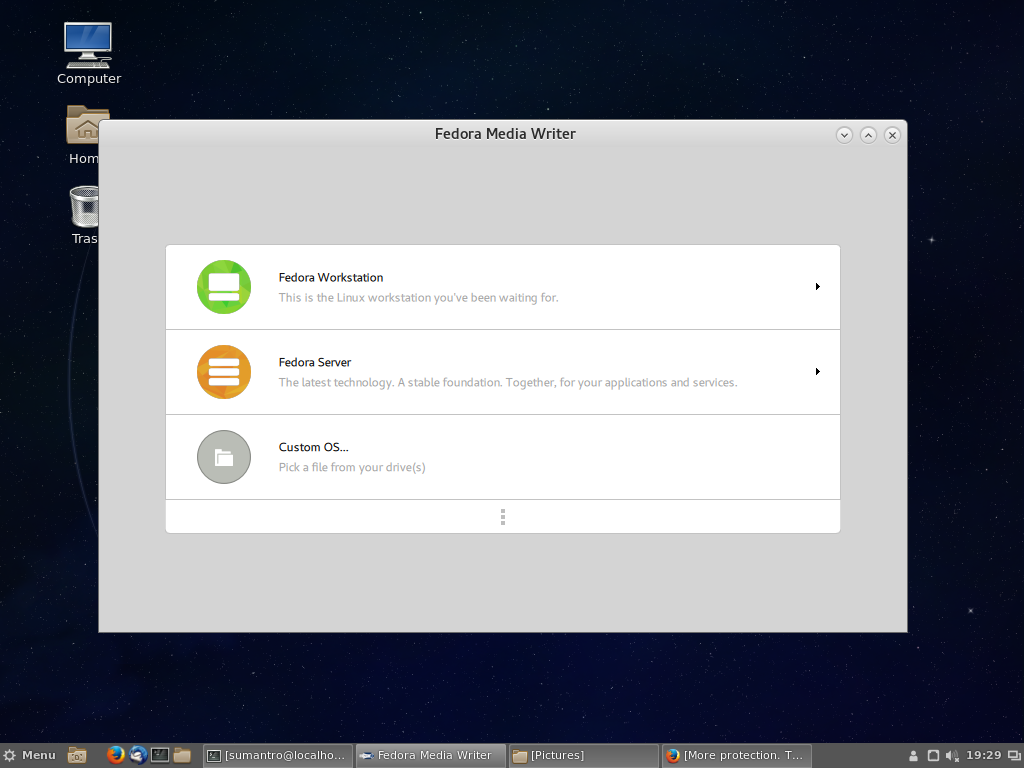Click the 19:29 panel clock
Screen dimensions: 1024x768
984,756
